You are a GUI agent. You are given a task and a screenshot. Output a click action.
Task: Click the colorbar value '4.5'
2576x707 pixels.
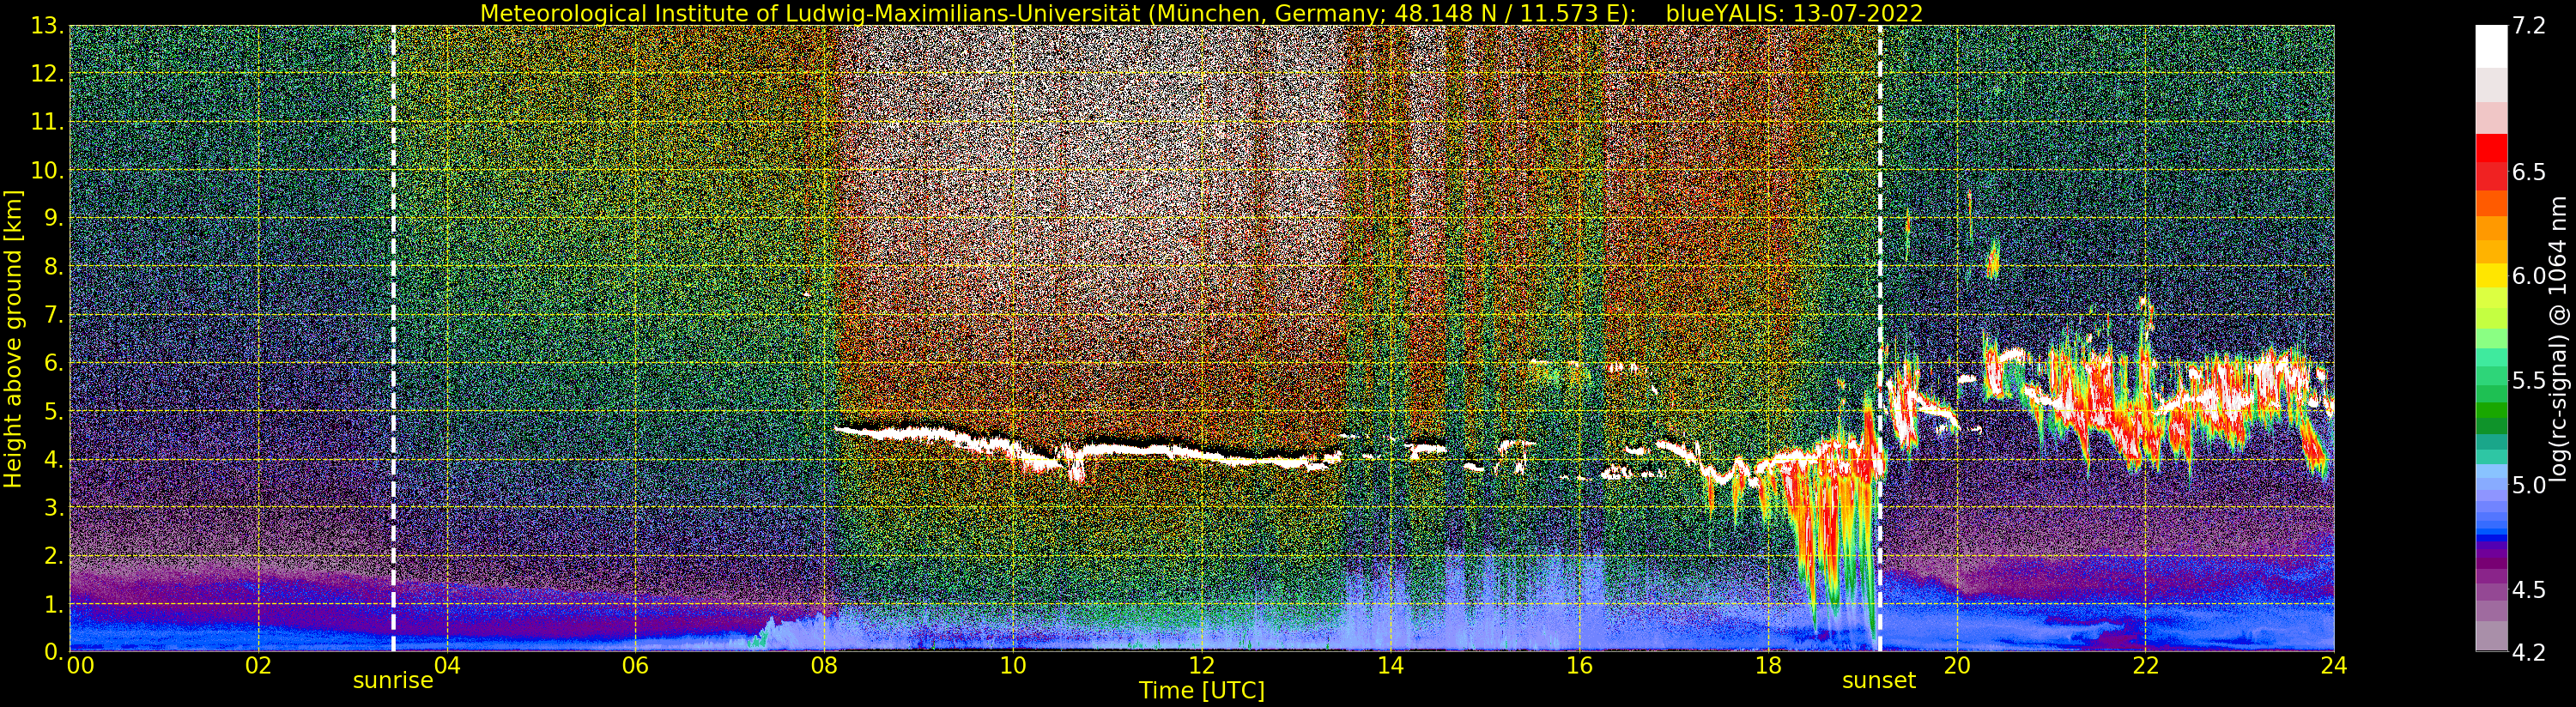(2529, 589)
